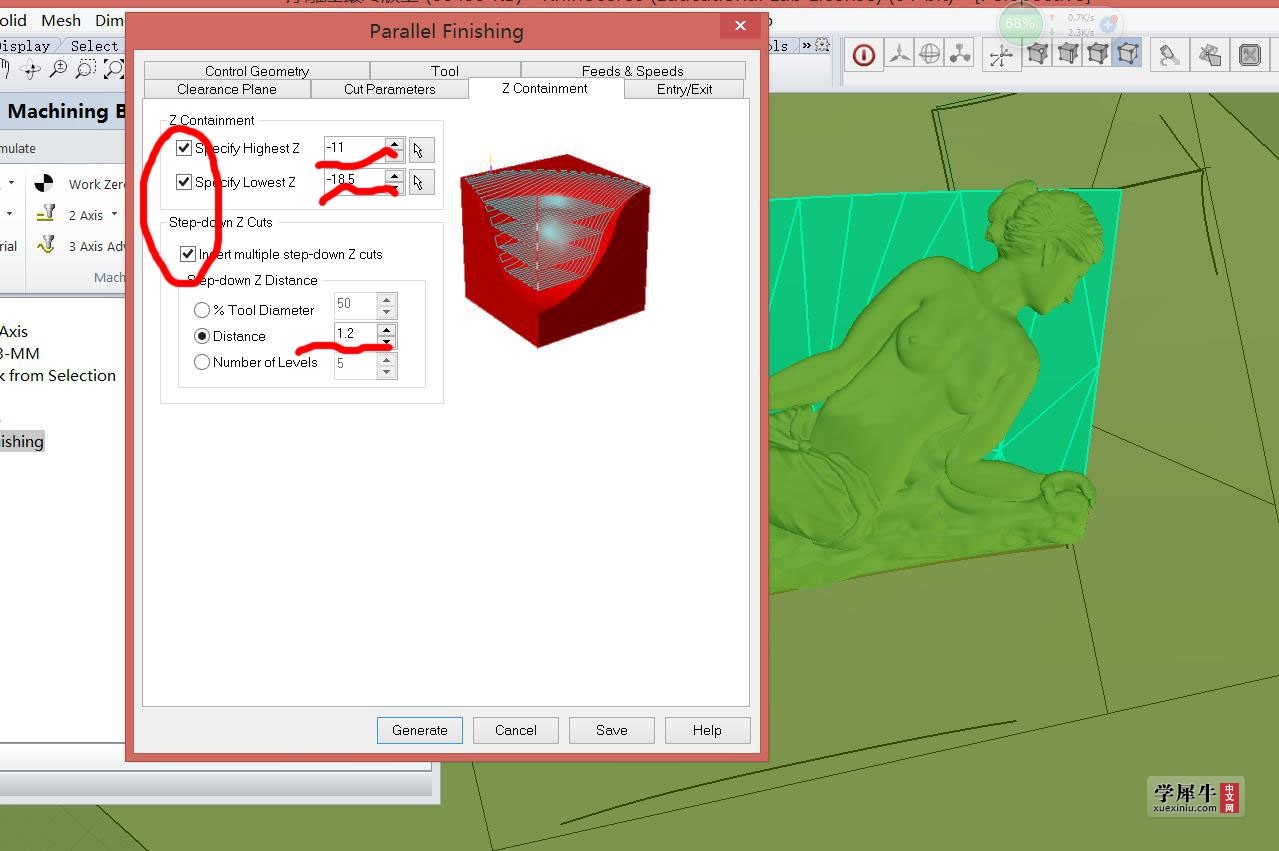Screen dimensions: 1279x851
Task: Switch to the Control Geometry tab
Action: (257, 70)
